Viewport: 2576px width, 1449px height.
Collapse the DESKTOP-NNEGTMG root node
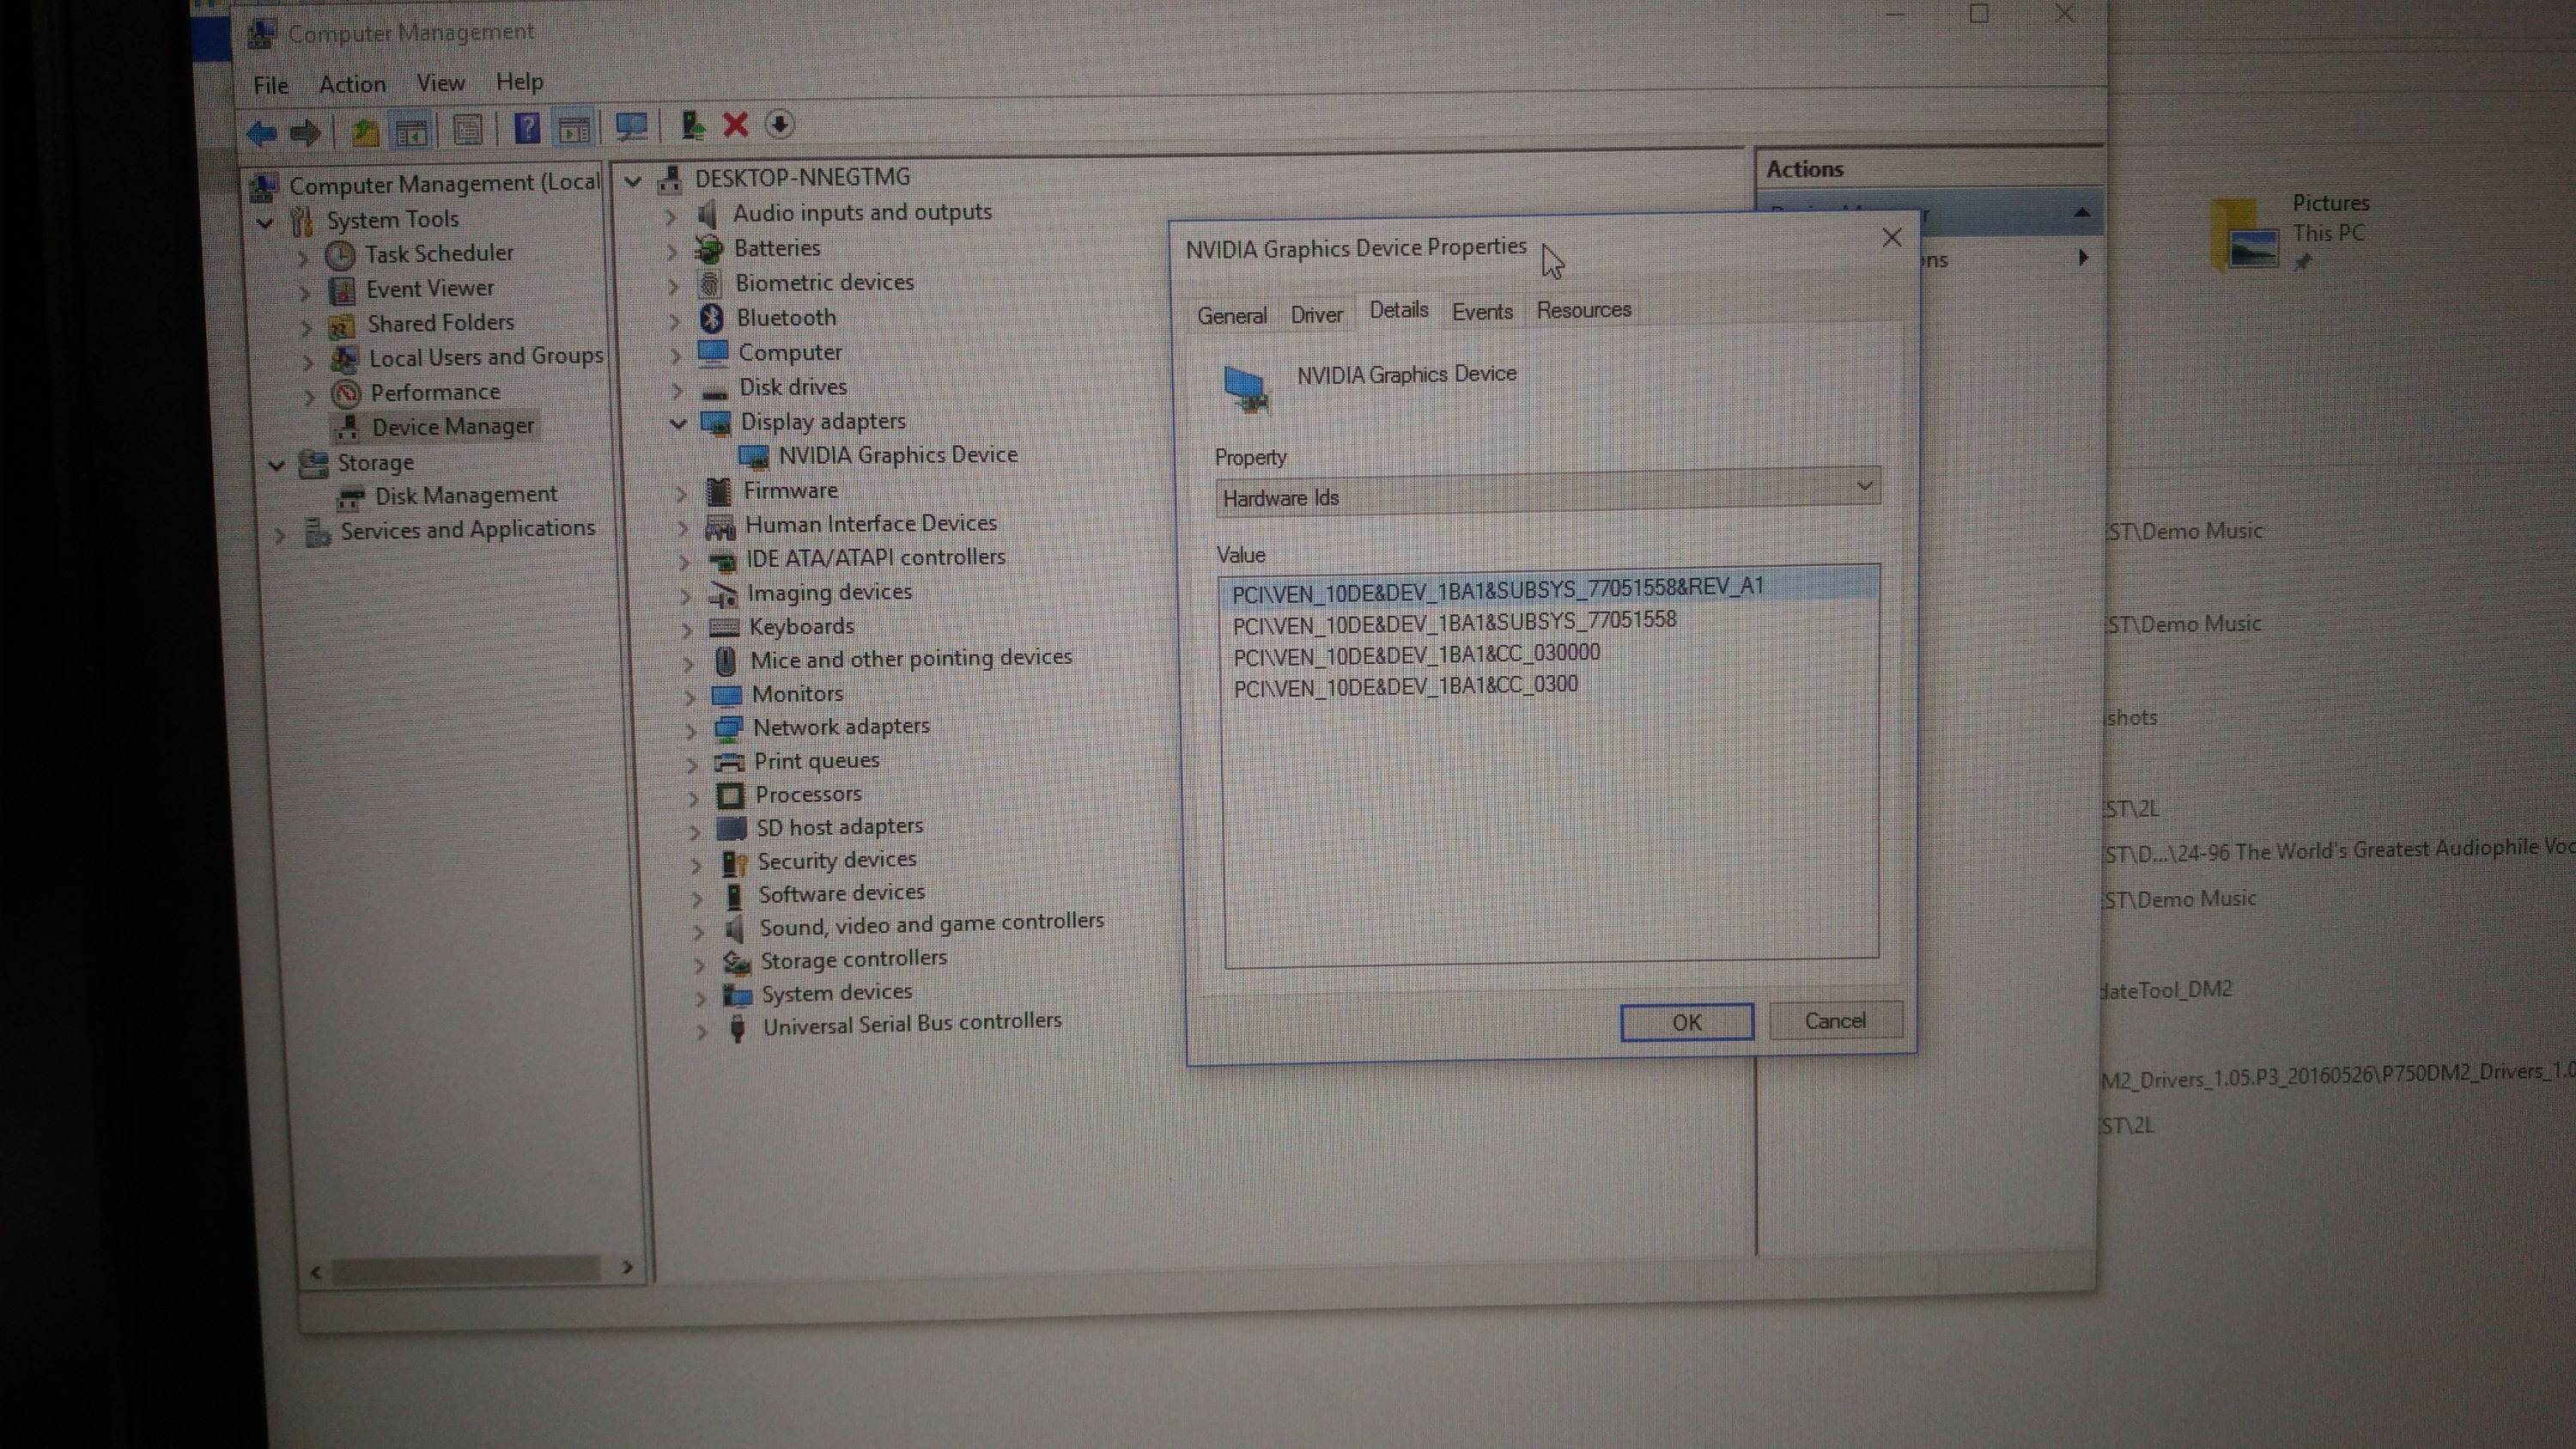[x=632, y=182]
